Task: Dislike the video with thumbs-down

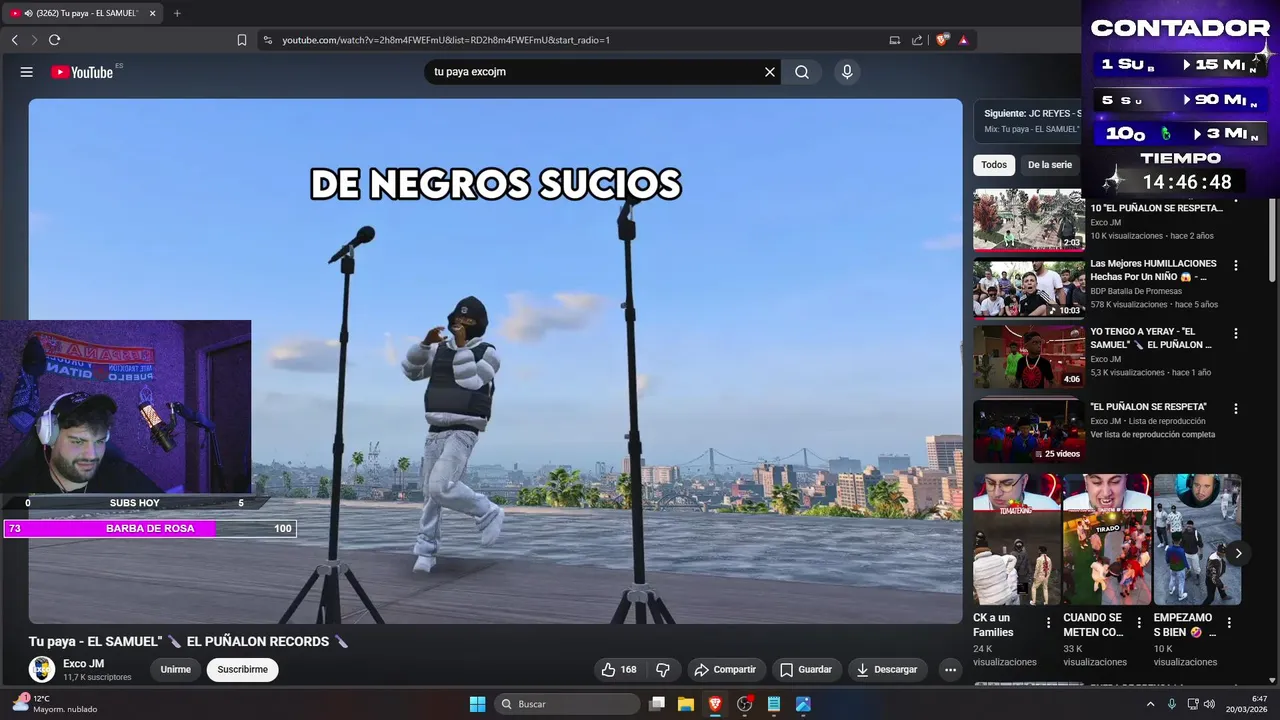Action: point(662,669)
